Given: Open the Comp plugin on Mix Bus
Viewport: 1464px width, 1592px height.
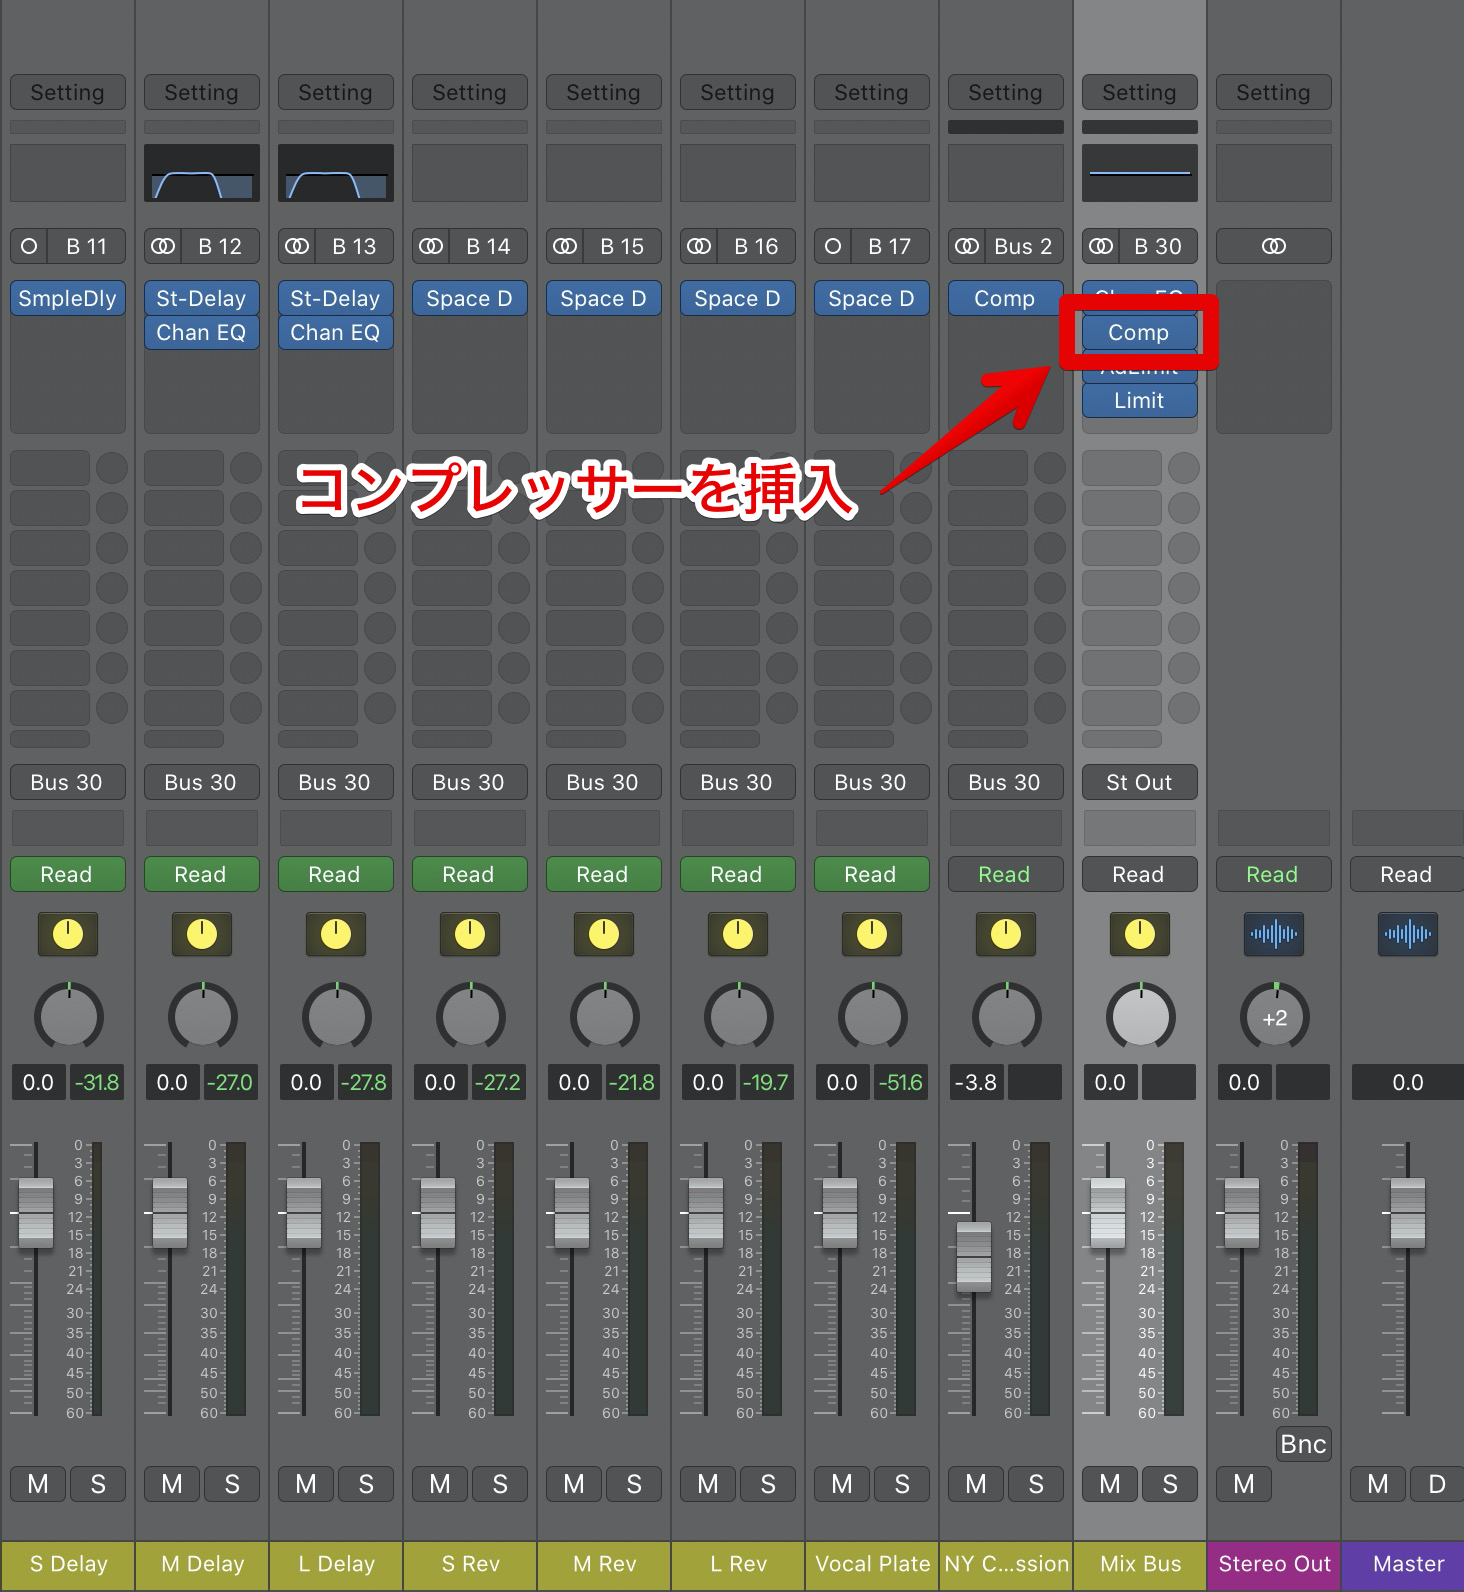Looking at the screenshot, I should [x=1139, y=332].
